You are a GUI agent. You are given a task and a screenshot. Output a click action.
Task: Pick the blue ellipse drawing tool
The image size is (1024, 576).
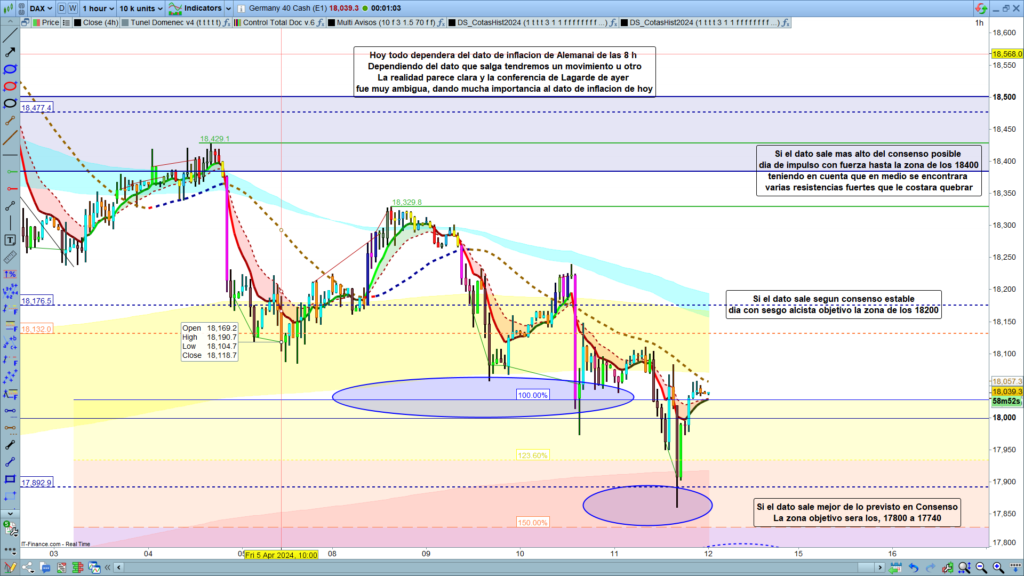(x=11, y=69)
